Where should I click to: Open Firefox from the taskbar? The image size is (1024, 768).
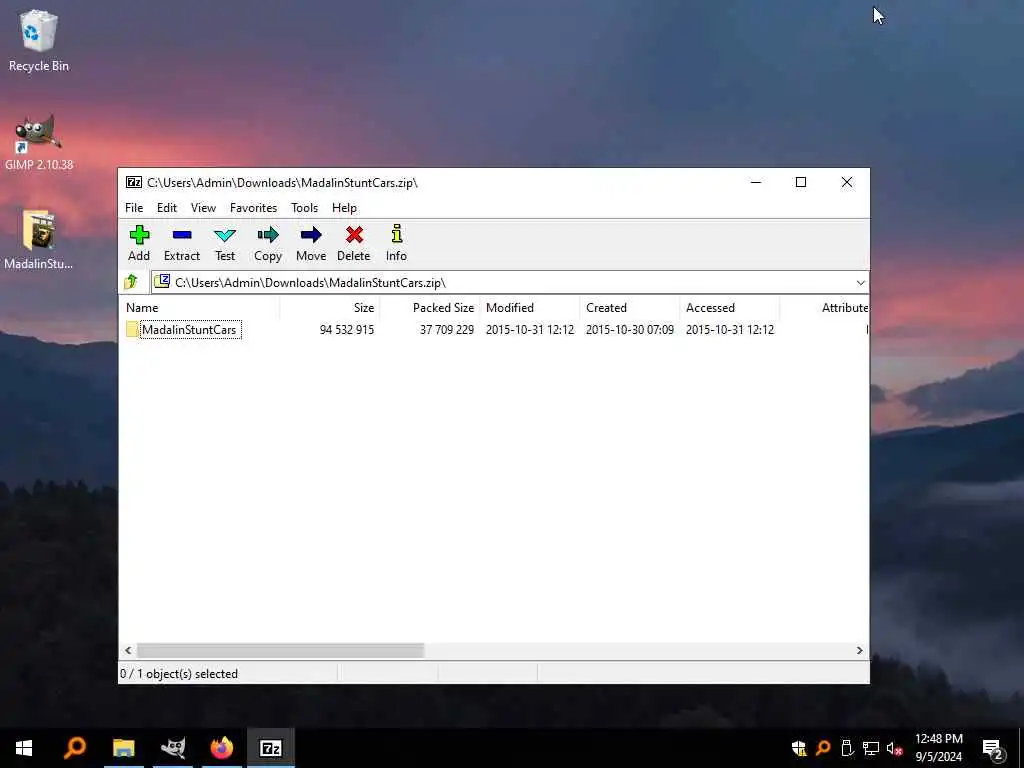221,748
